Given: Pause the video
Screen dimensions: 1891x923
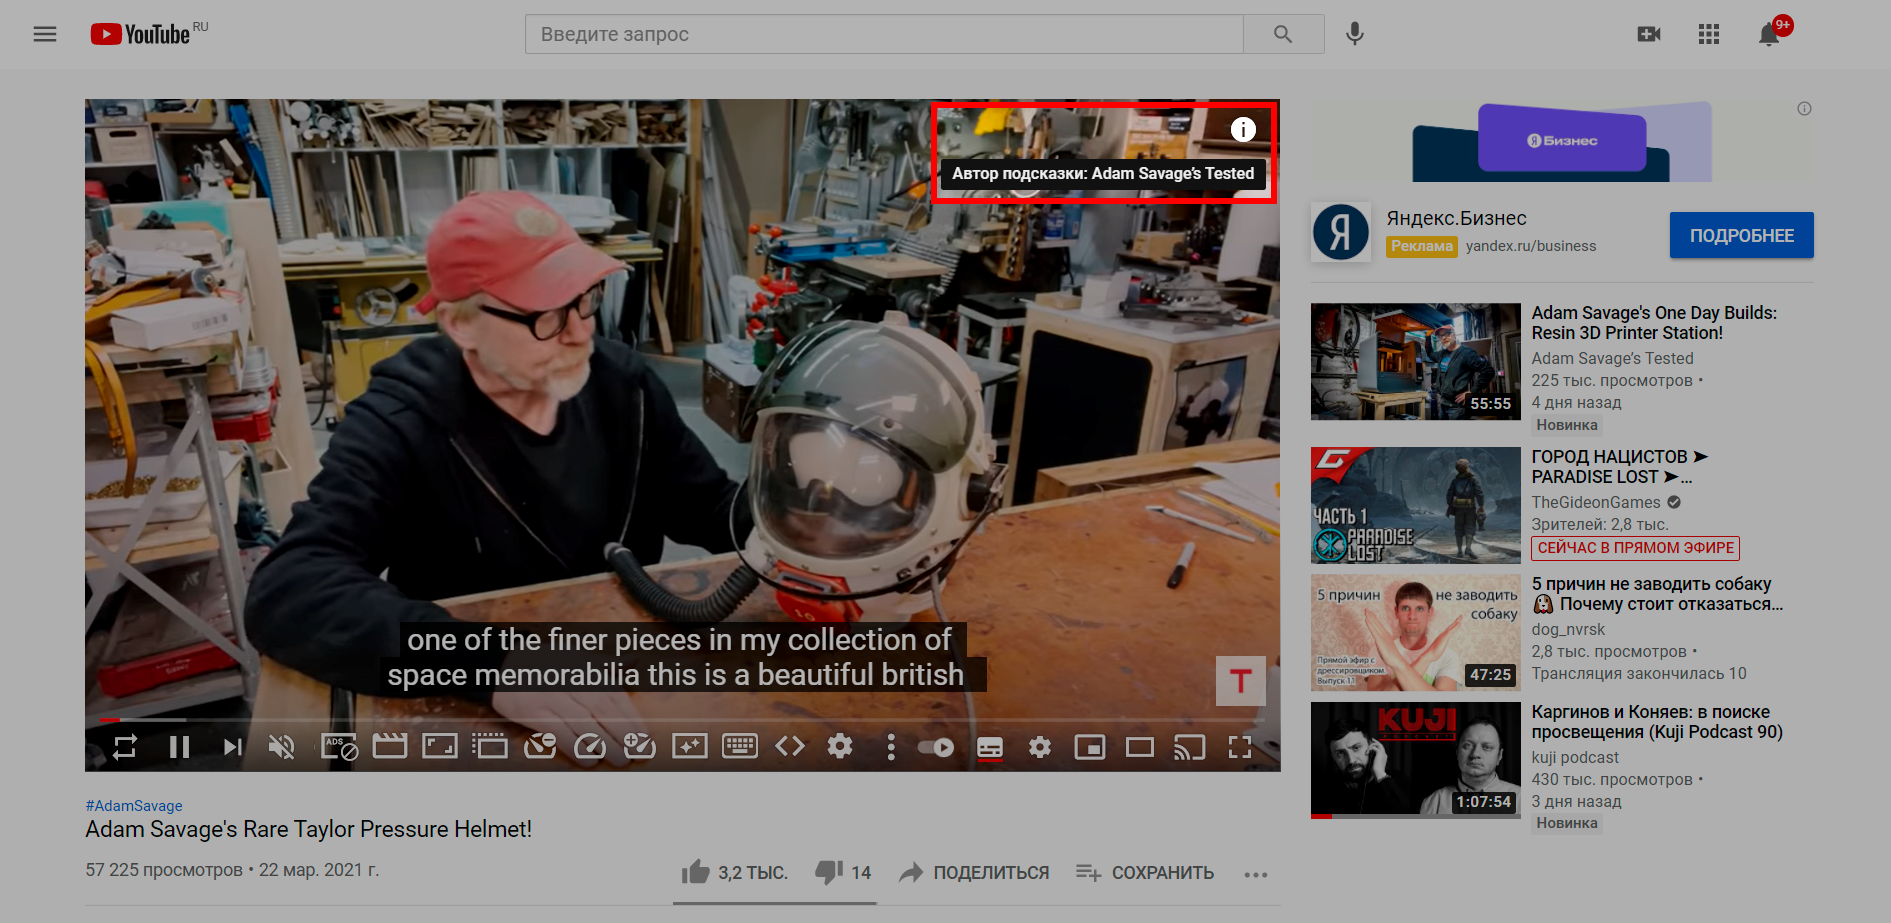Looking at the screenshot, I should (179, 747).
